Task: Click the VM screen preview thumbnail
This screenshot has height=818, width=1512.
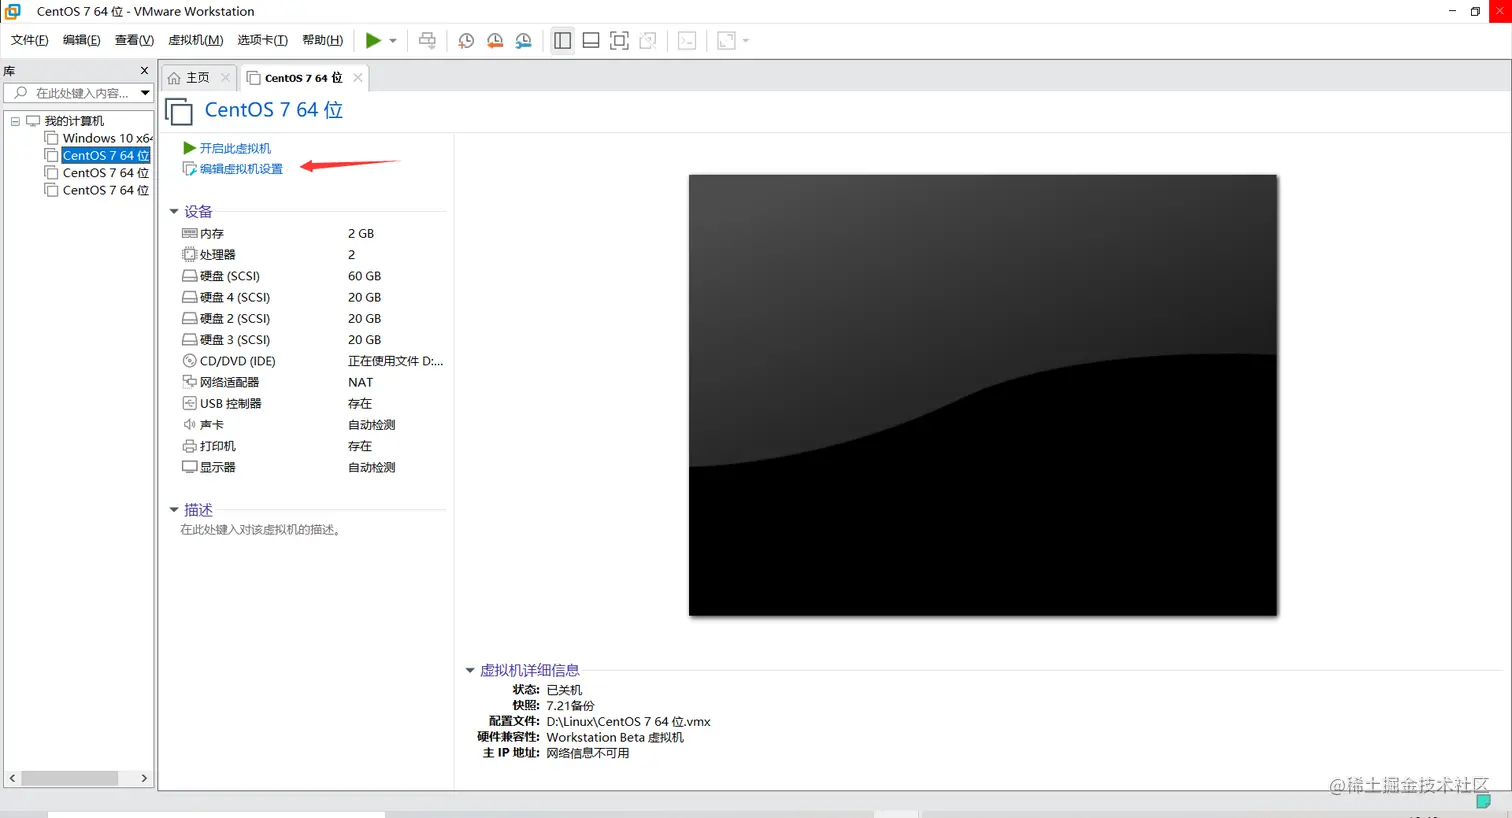Action: point(983,395)
